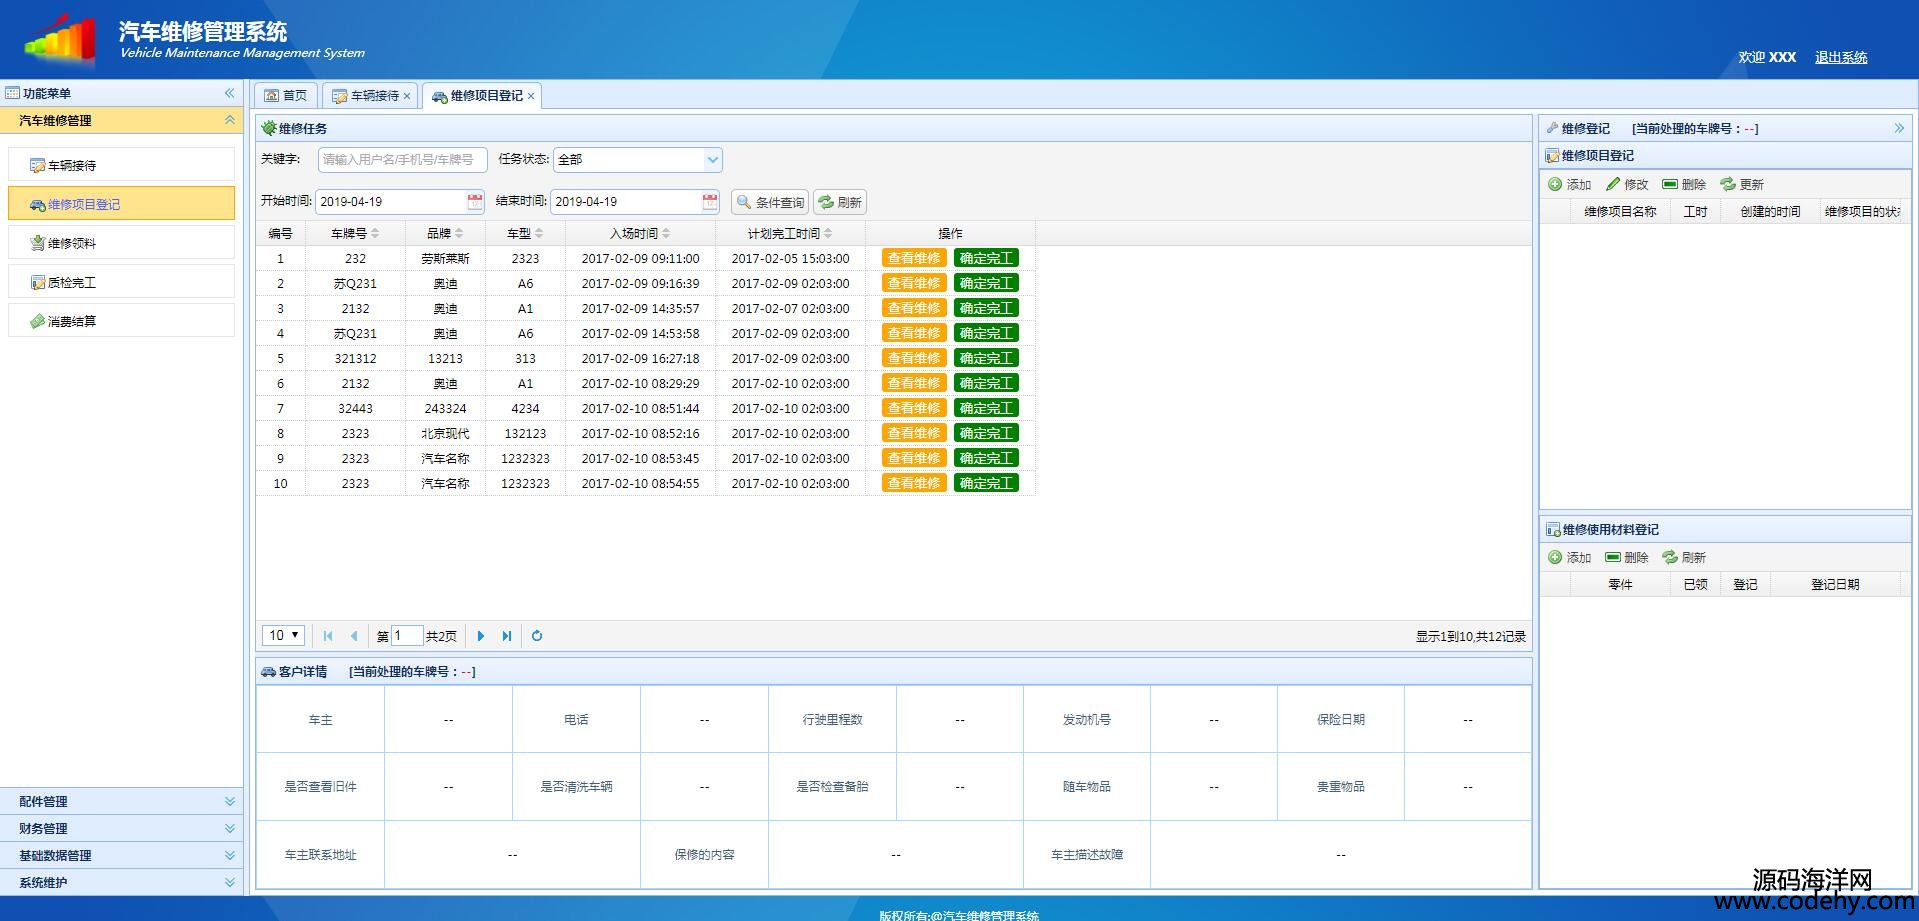Open the 任务状态 dropdown

[x=712, y=159]
